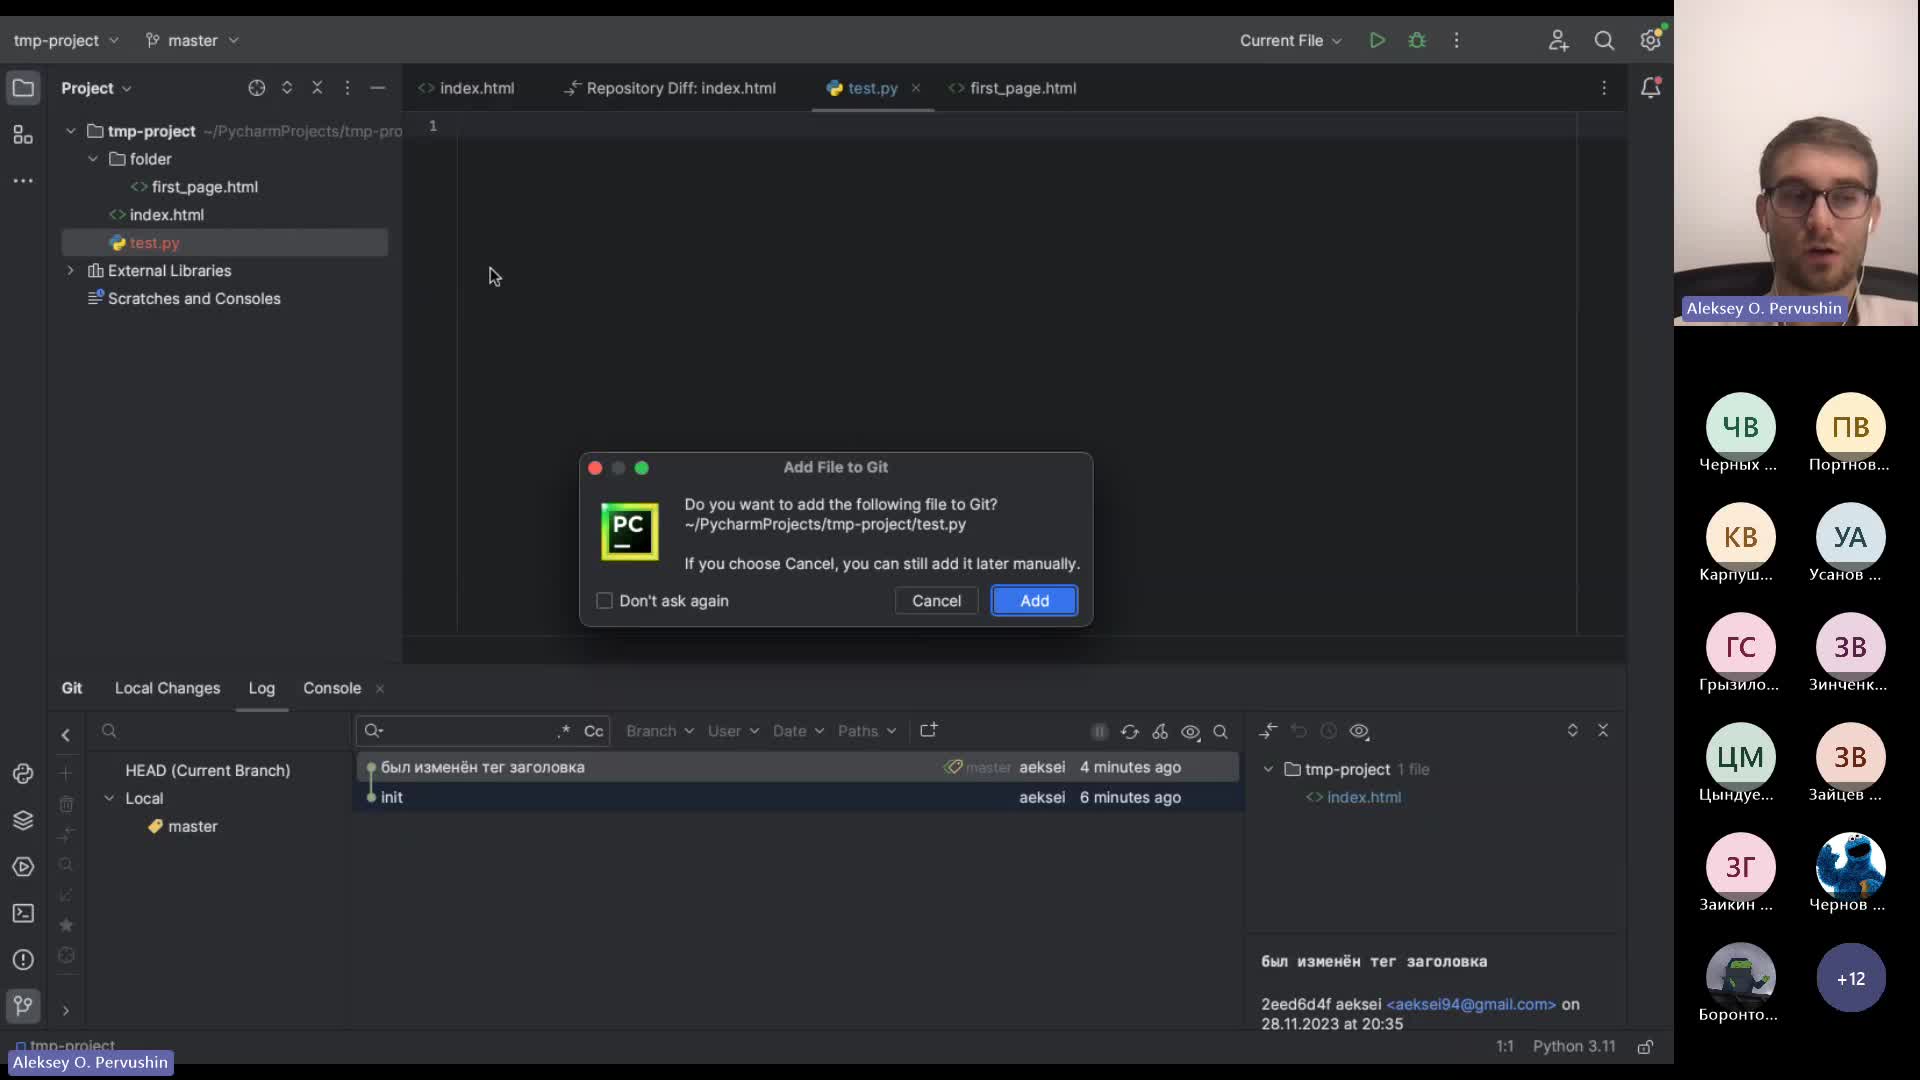Open Python Packages tool window icon
This screenshot has height=1080, width=1920.
(x=23, y=820)
